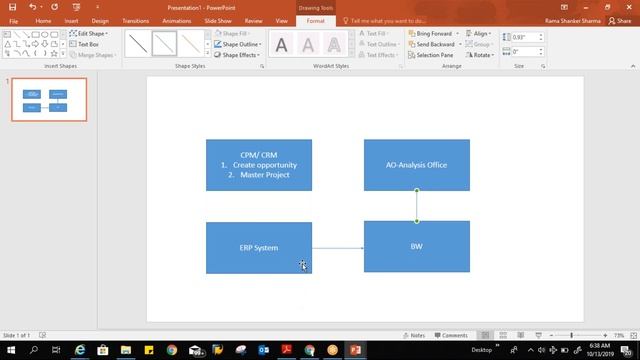The height and width of the screenshot is (360, 640).
Task: Open Align dropdown
Action: (x=479, y=33)
